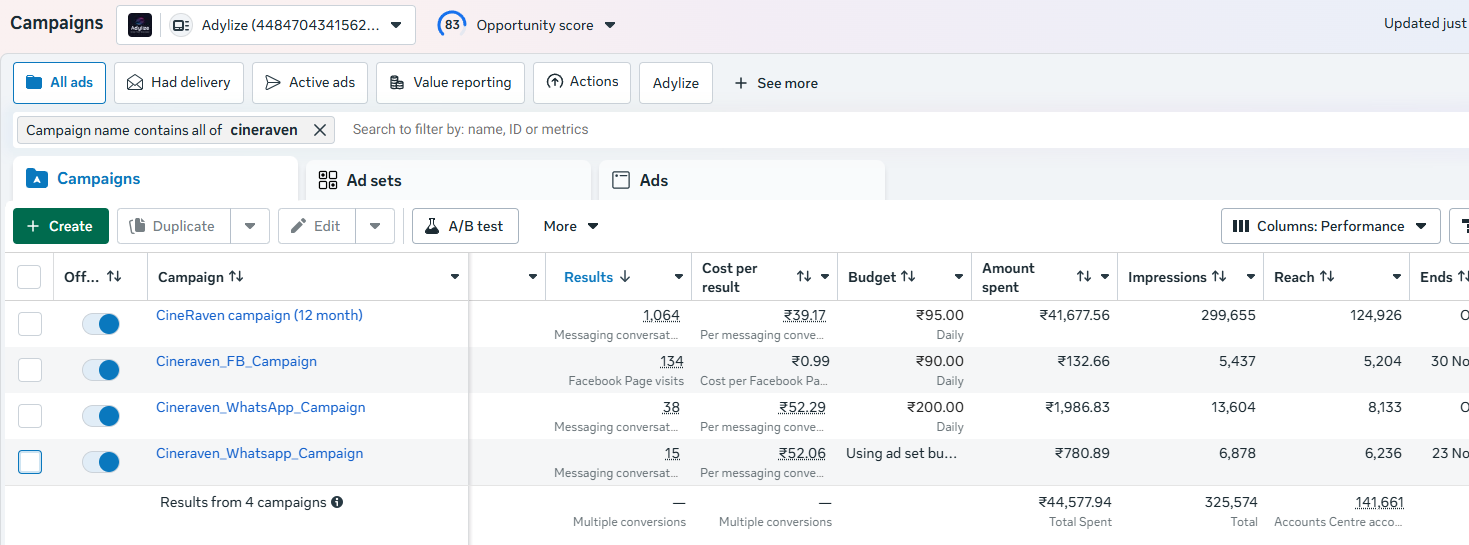Click the Budget column sort arrows
Screen dimensions: 1469x545
(x=908, y=277)
